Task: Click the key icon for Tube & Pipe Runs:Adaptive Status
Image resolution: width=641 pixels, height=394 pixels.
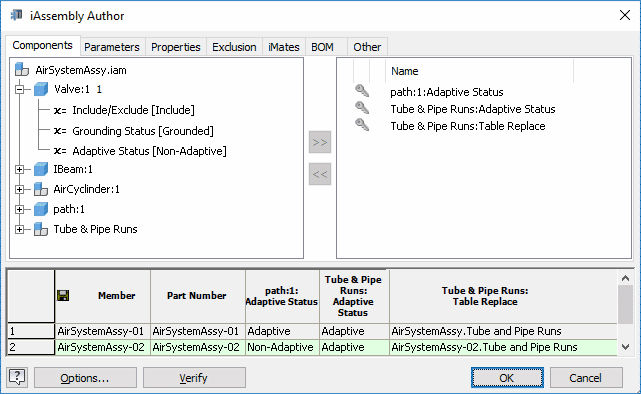Action: (x=362, y=108)
